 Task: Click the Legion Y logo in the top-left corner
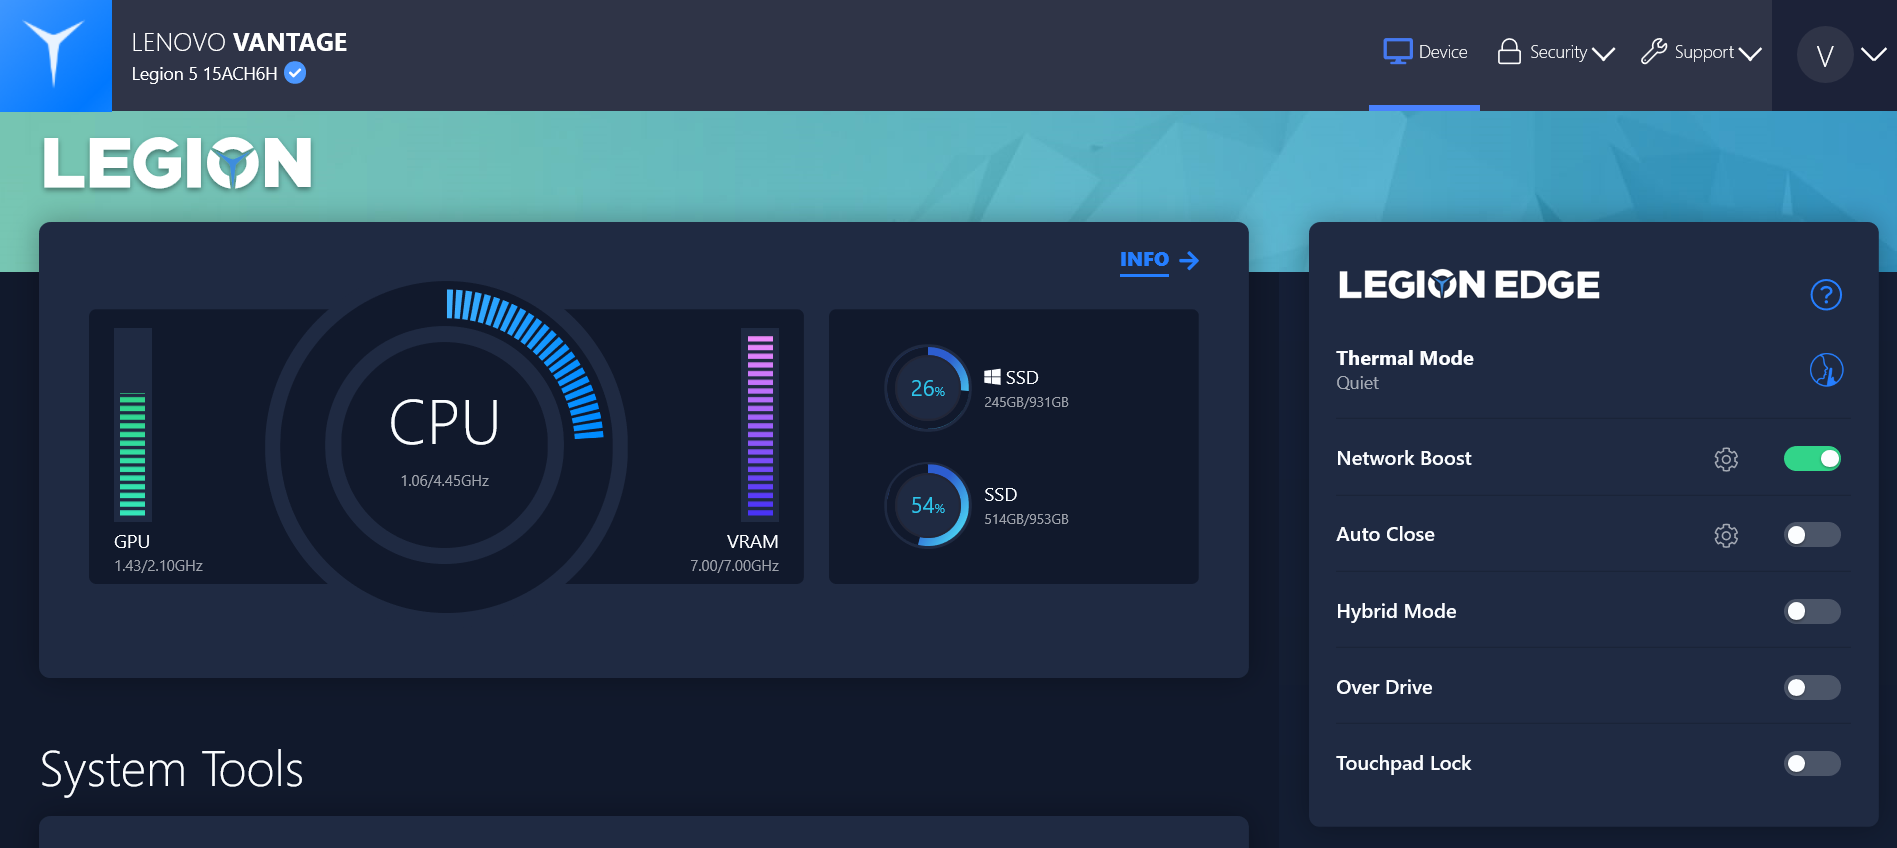click(x=55, y=55)
